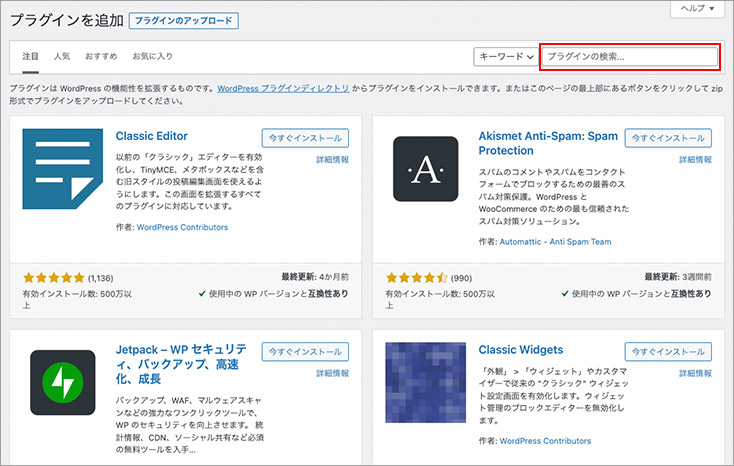Install Akismet with 今すぐインストール
734x466 pixels.
click(x=668, y=138)
